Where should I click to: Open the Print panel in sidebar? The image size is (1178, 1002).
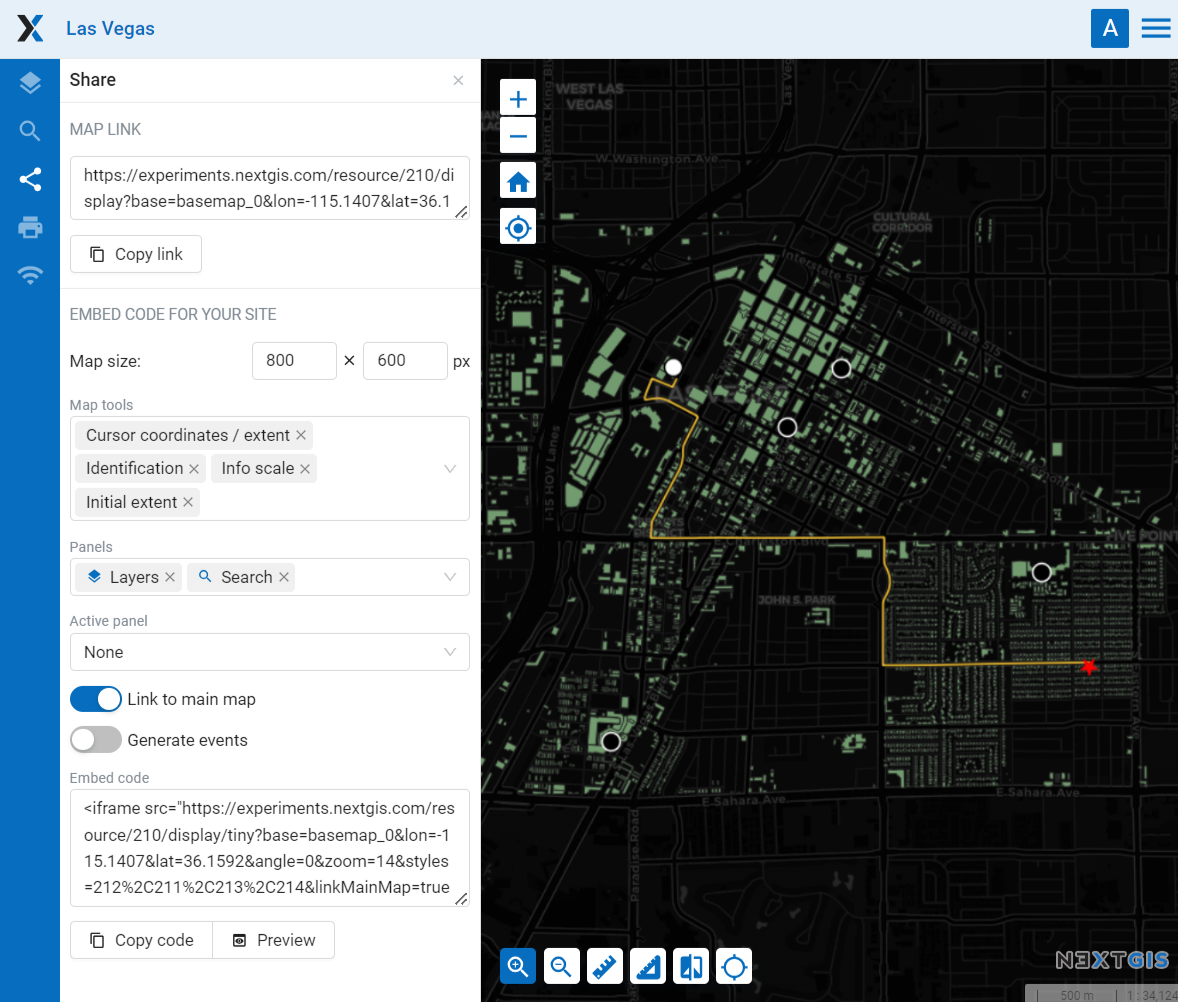pos(30,227)
